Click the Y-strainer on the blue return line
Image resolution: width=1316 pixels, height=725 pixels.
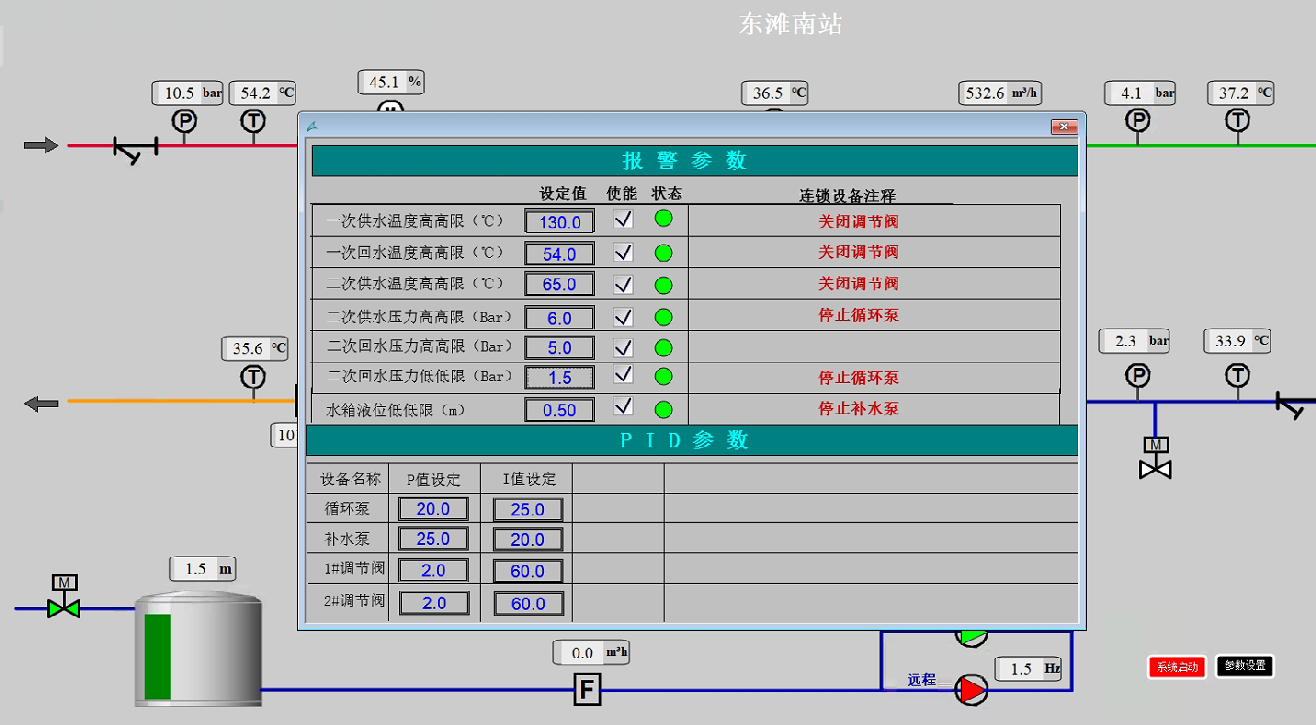coord(1297,406)
